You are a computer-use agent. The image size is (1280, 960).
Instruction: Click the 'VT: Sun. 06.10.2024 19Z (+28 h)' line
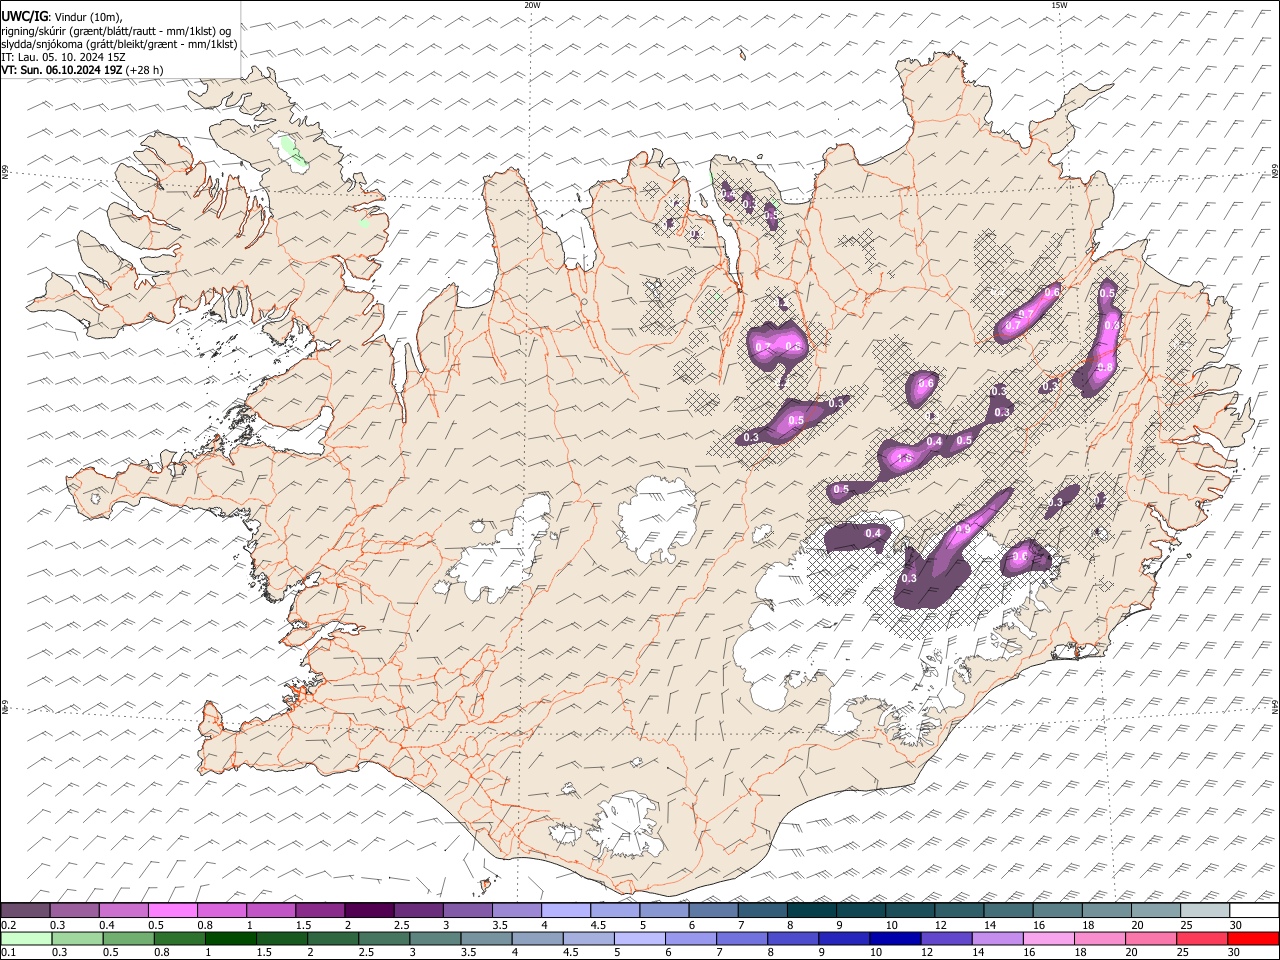pyautogui.click(x=82, y=70)
